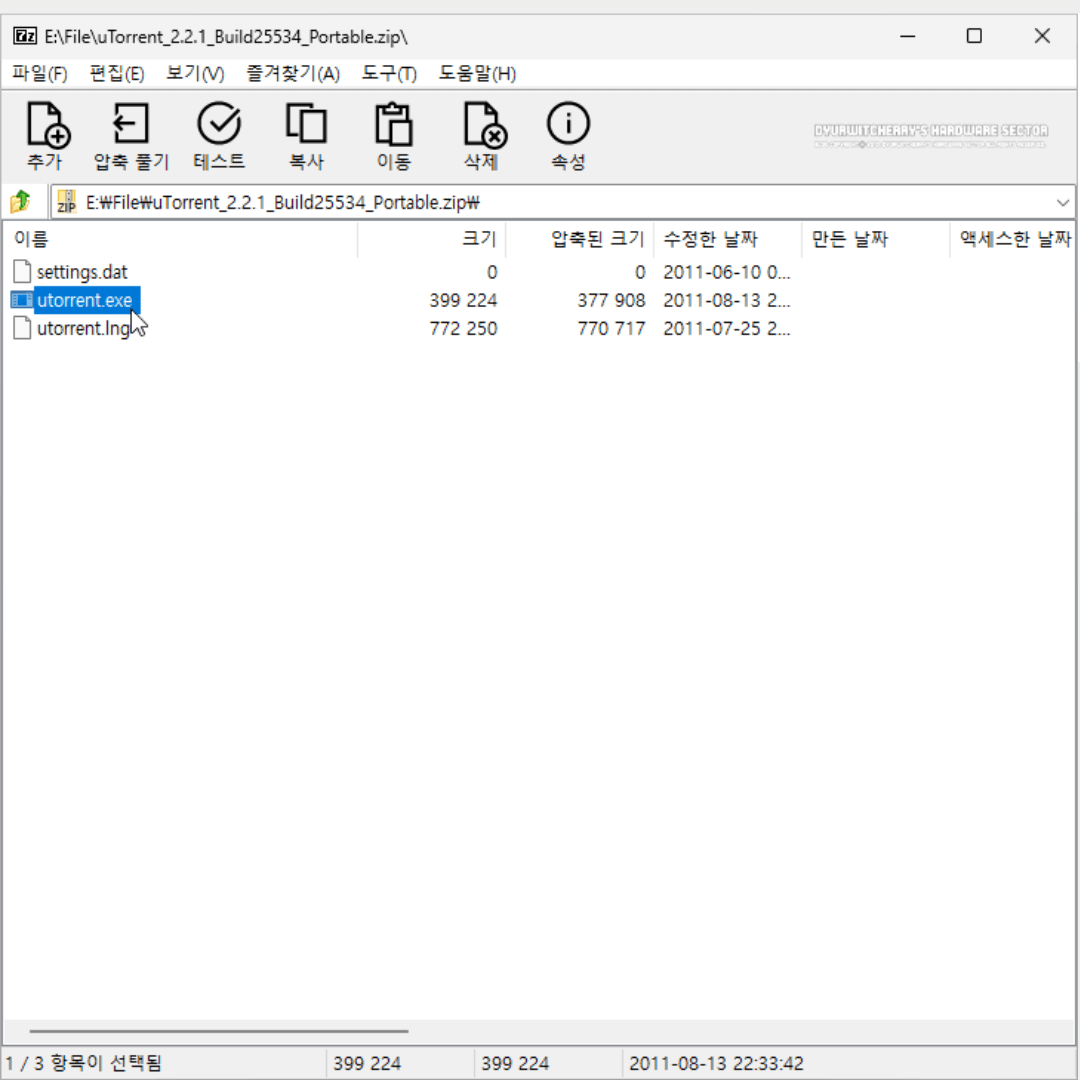Click the utorrent.lng file icon

click(22, 328)
